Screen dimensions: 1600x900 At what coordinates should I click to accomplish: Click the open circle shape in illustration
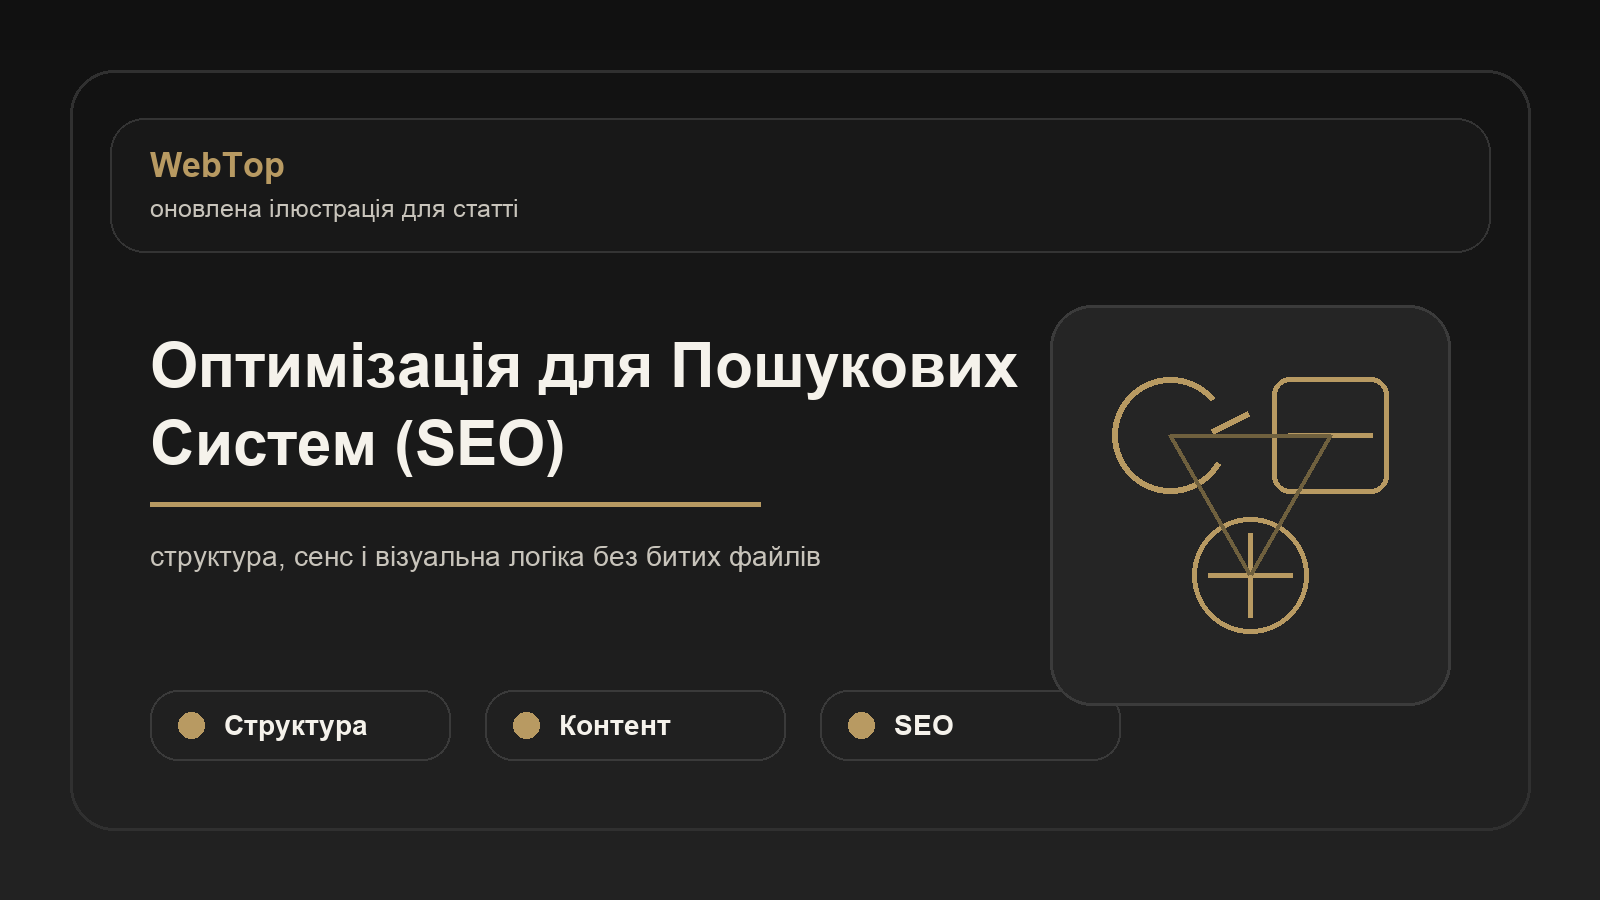(1168, 435)
